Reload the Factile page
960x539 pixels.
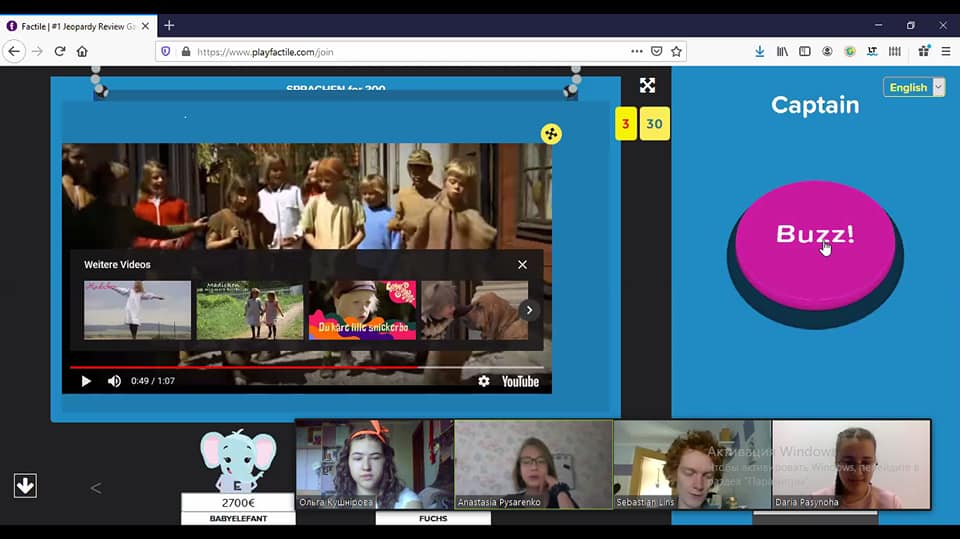[x=59, y=51]
